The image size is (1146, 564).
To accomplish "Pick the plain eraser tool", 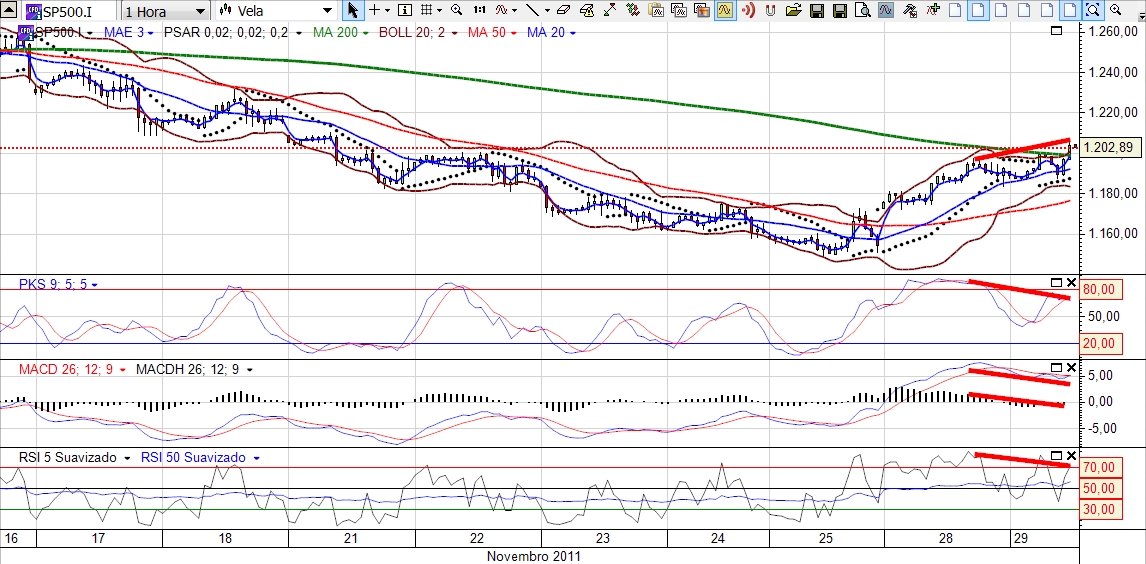I will 563,10.
